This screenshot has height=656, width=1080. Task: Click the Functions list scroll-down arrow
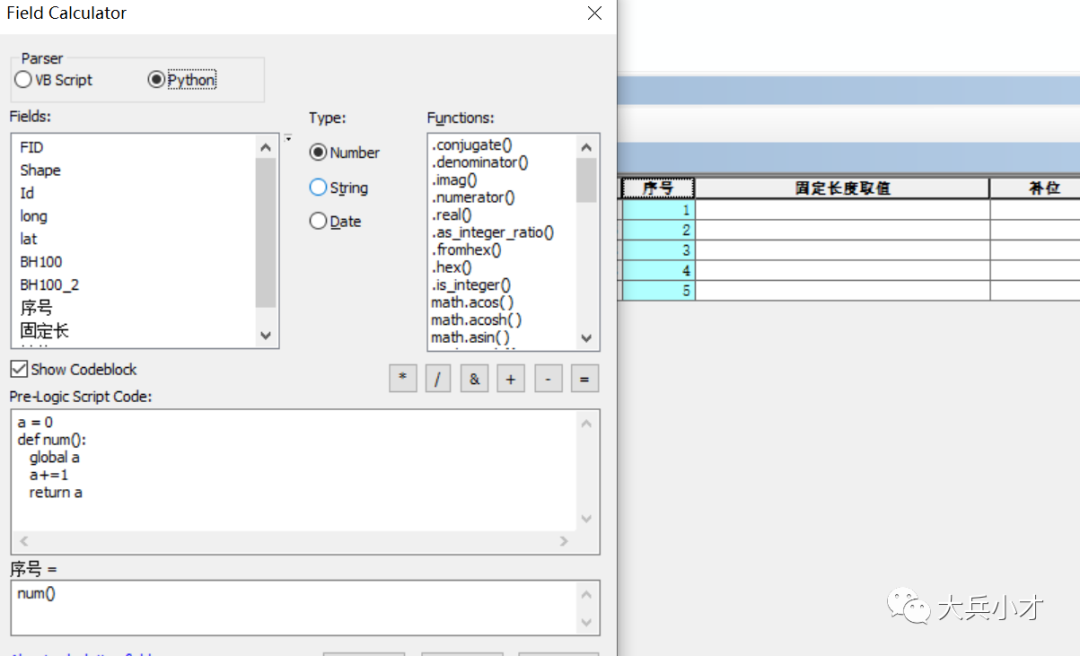pos(586,338)
